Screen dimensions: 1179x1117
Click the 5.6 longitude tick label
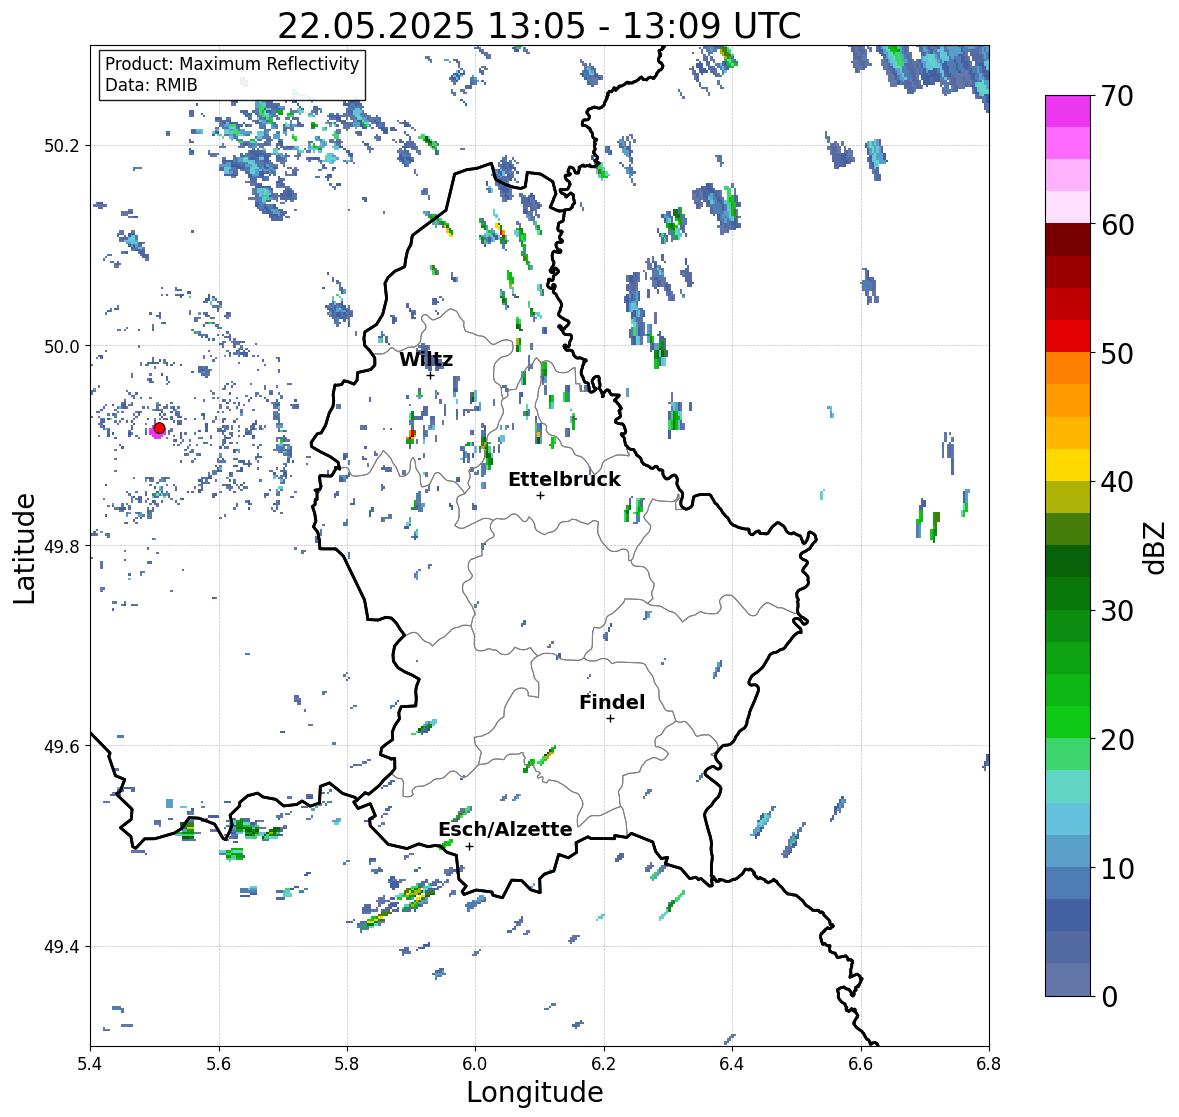219,1063
